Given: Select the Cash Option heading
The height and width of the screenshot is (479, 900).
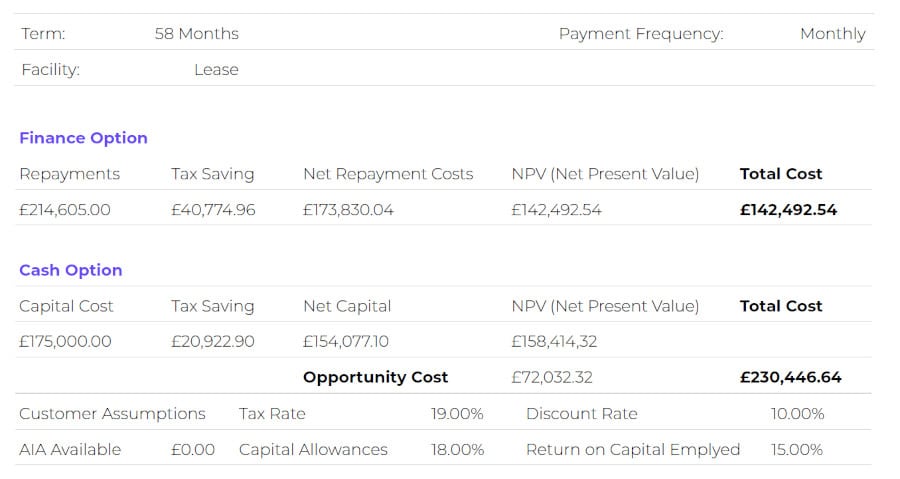Looking at the screenshot, I should [71, 270].
